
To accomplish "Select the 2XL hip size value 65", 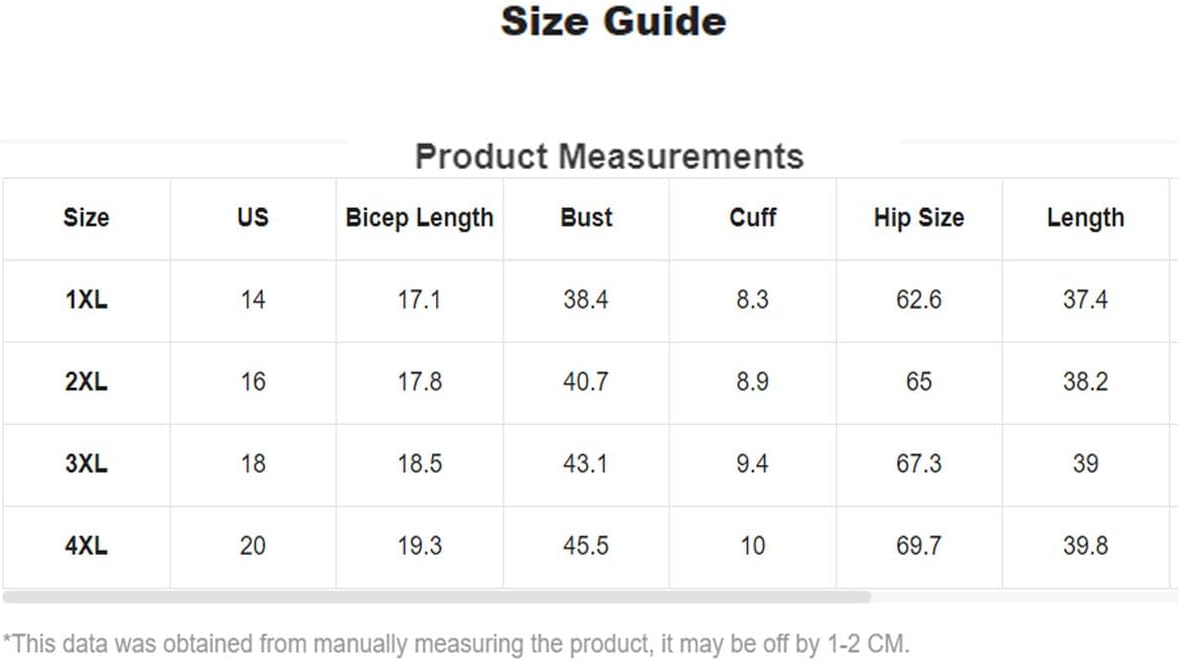I will click(x=919, y=382).
